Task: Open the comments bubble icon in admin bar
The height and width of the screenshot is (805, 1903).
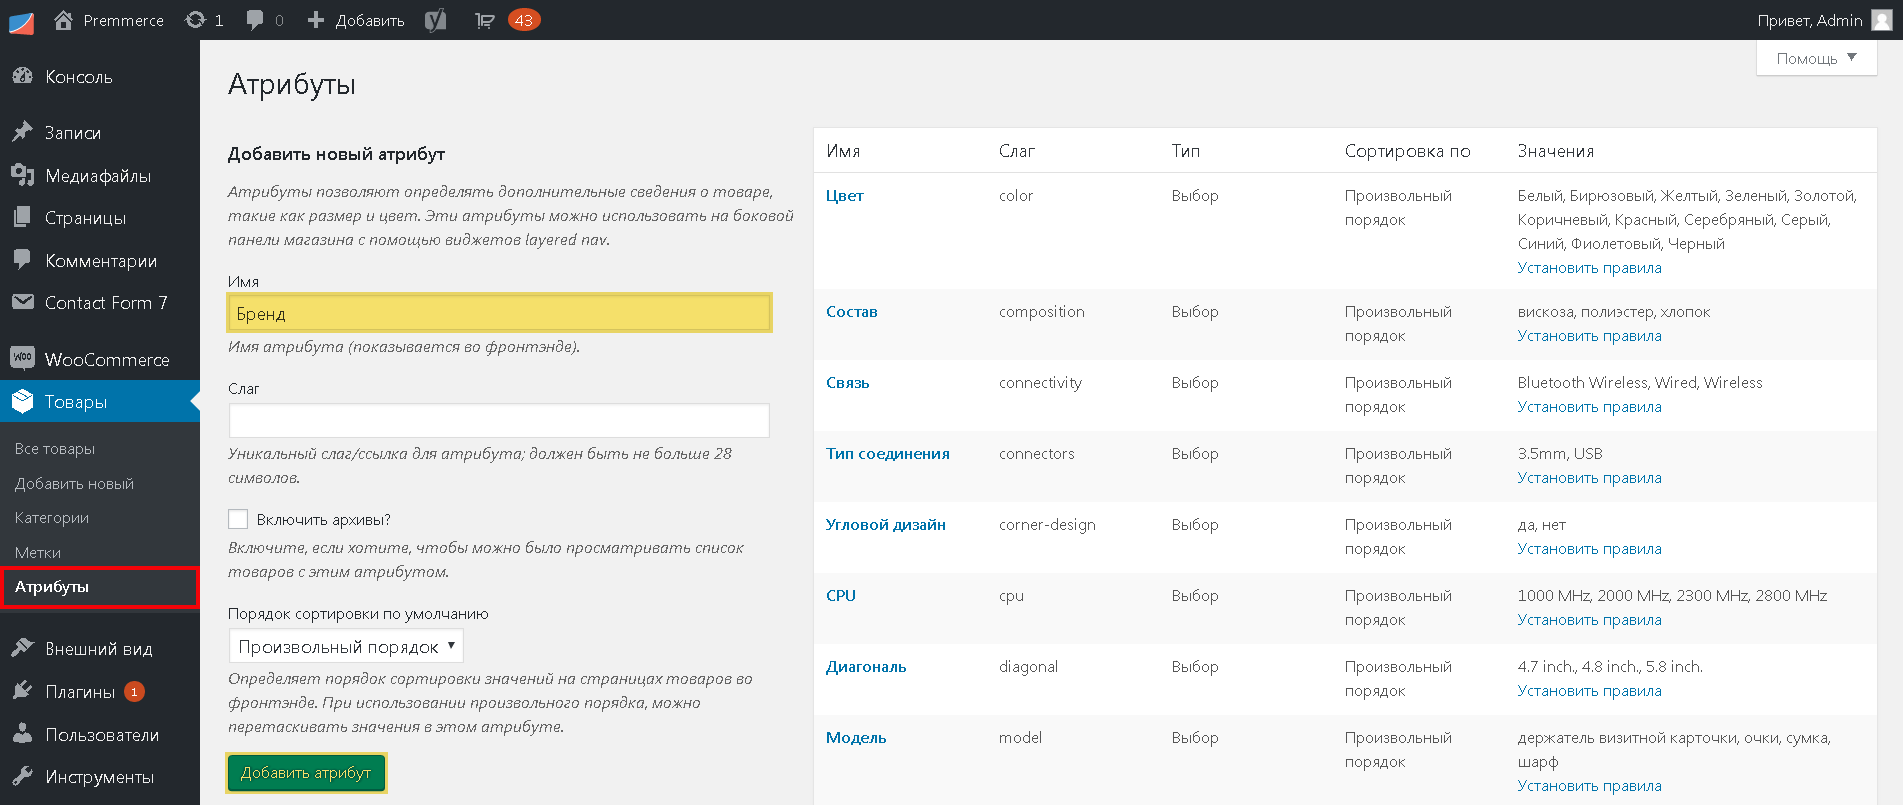Action: click(x=255, y=20)
